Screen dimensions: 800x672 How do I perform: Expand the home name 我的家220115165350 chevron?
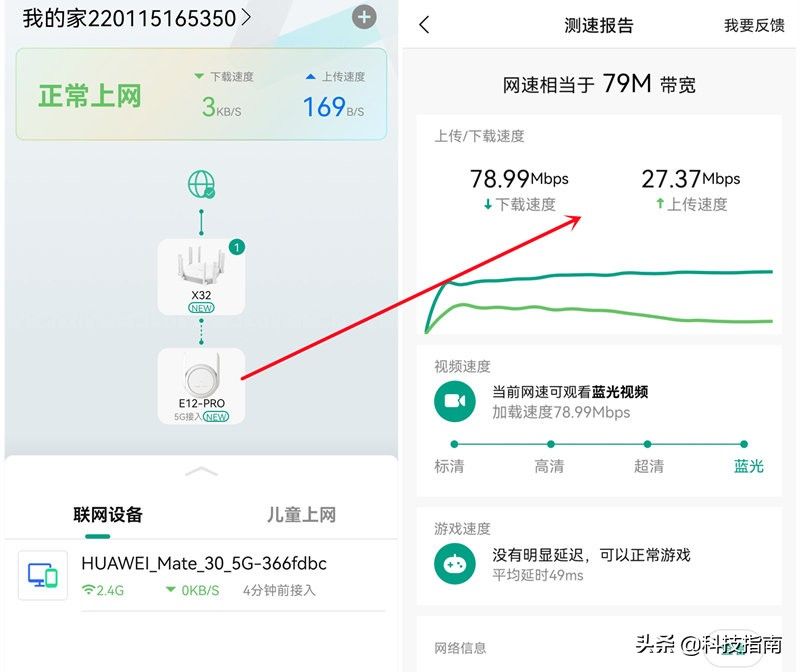pos(246,18)
